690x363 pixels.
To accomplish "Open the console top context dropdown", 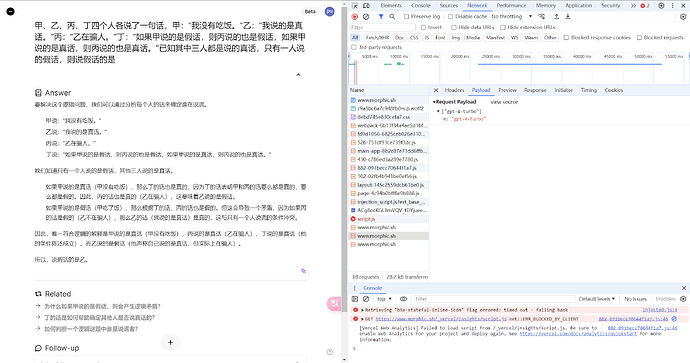I will [384, 299].
